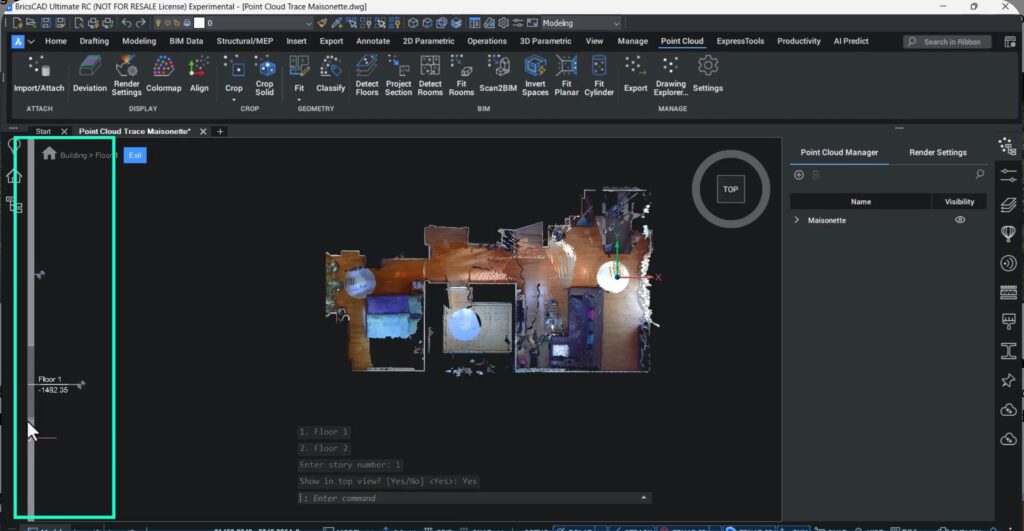Open the I-beam profiles panel in sidebar
The height and width of the screenshot is (531, 1024).
1008,351
